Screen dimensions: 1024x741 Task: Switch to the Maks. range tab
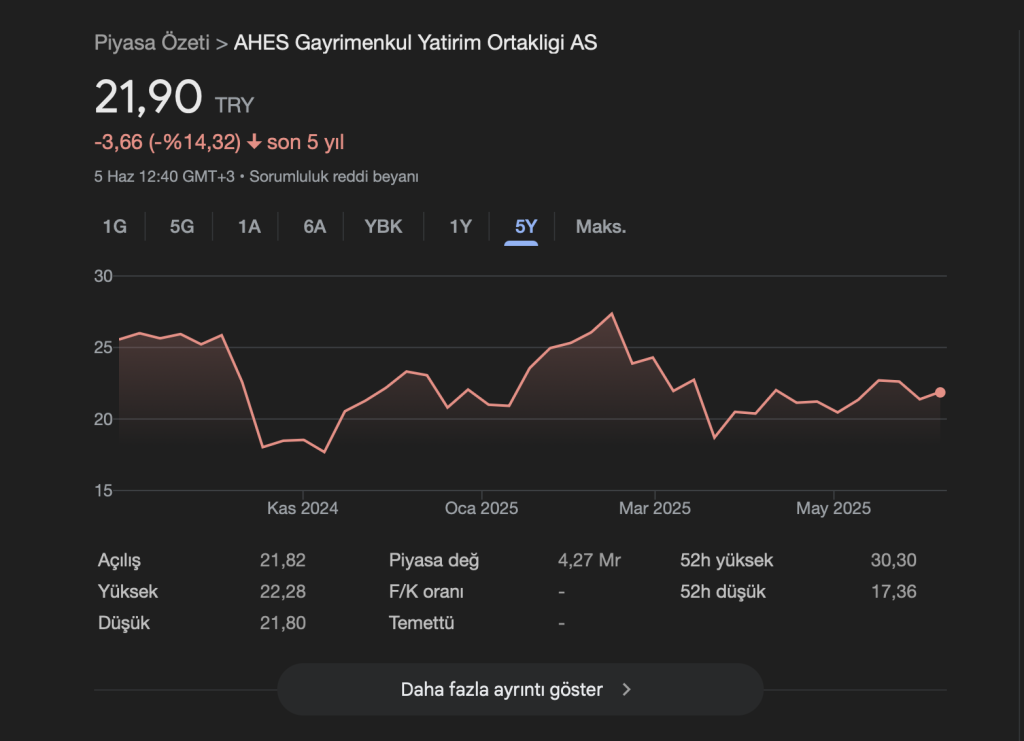[601, 226]
